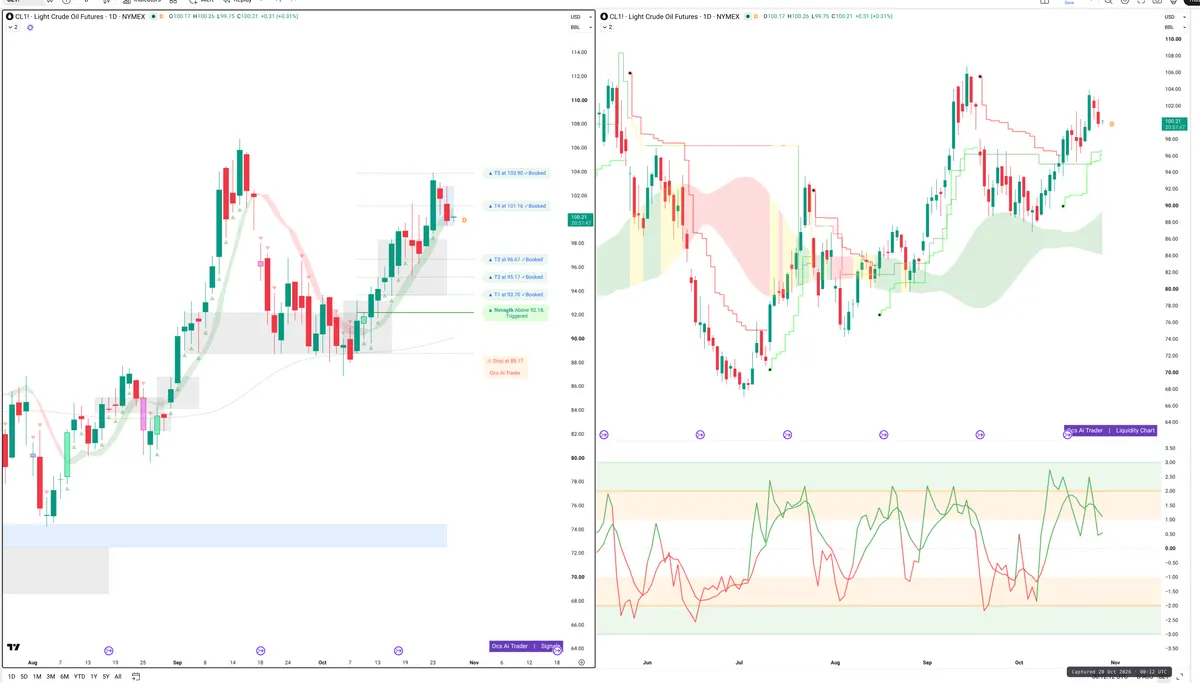Click the 'Captured 28 Oct 2026' timestamp text
This screenshot has width=1200, height=683.
coord(1120,672)
